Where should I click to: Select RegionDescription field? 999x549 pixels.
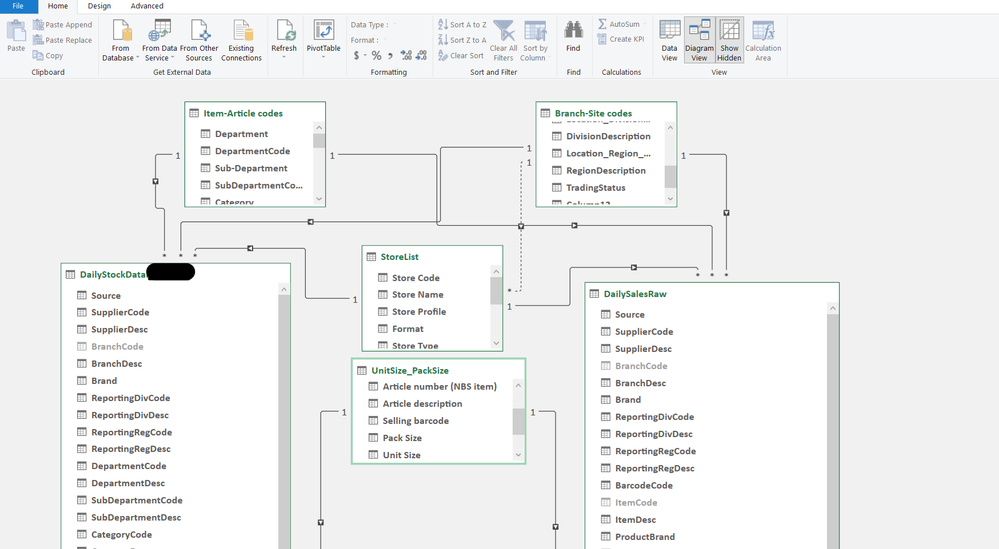tap(606, 171)
